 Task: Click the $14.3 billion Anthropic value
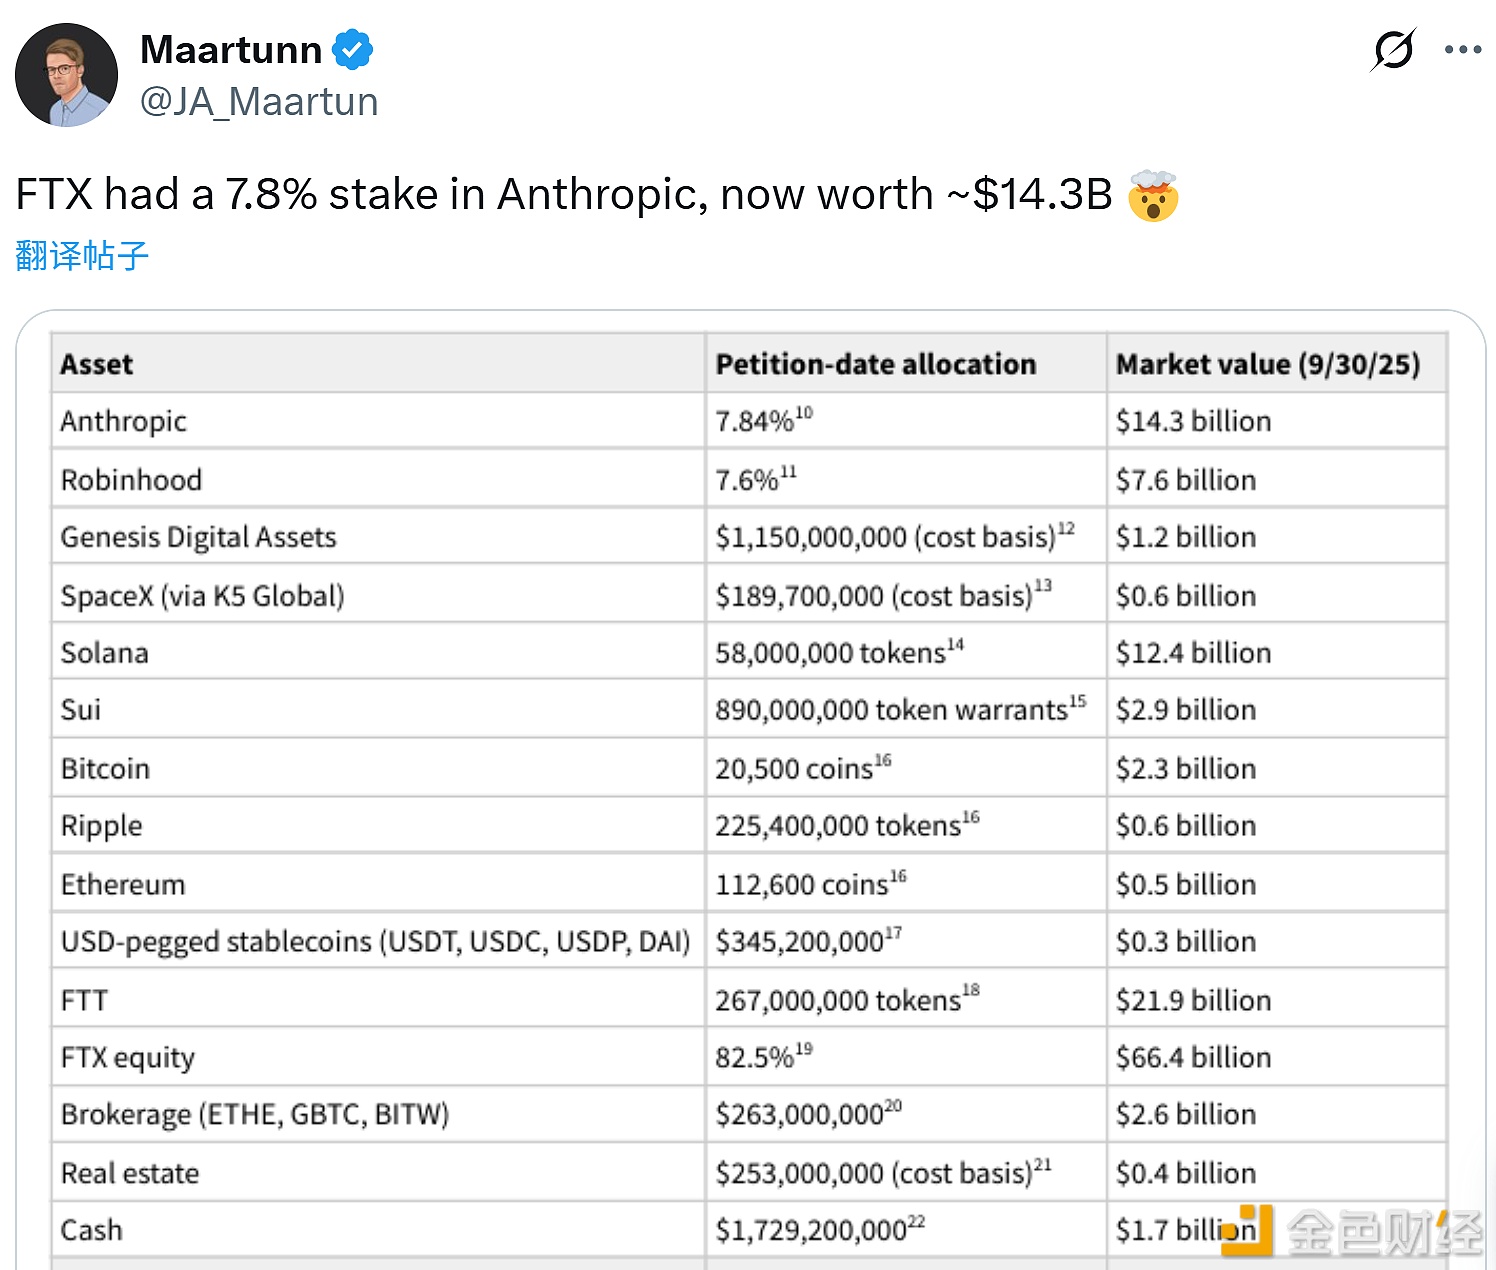pyautogui.click(x=1193, y=421)
